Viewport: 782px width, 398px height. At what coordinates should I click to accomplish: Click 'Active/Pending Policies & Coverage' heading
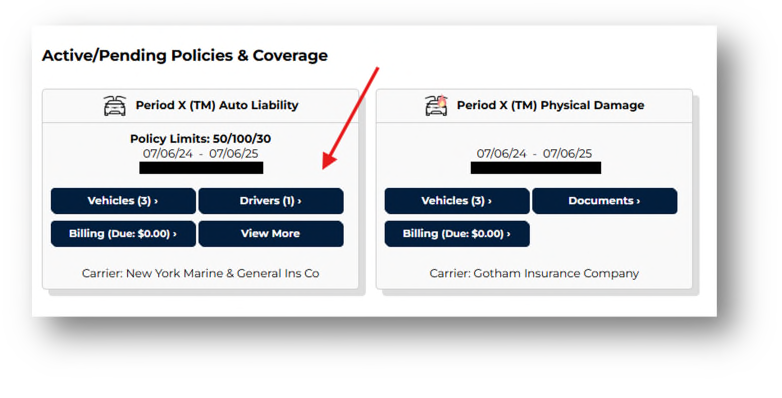tap(185, 55)
